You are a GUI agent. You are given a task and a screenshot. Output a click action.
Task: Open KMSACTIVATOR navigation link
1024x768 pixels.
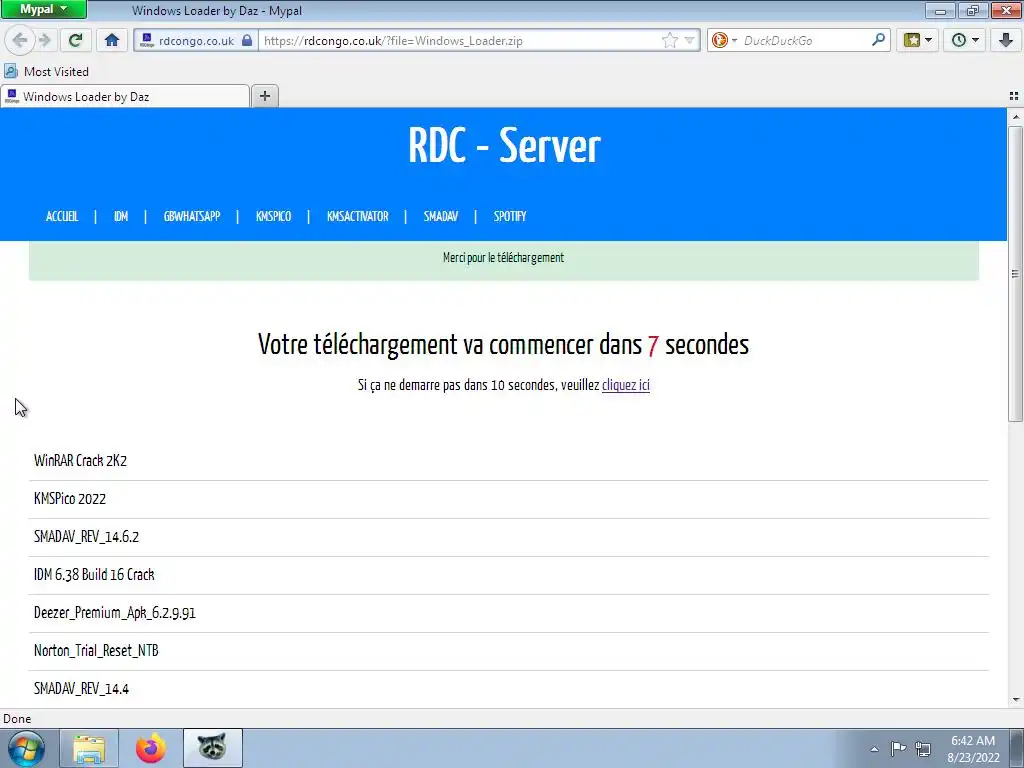[358, 216]
